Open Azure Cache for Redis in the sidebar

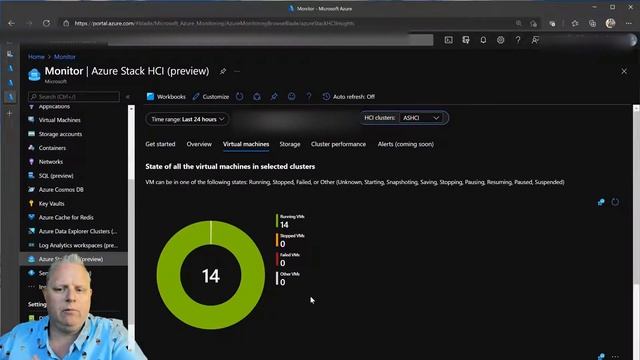pos(66,217)
